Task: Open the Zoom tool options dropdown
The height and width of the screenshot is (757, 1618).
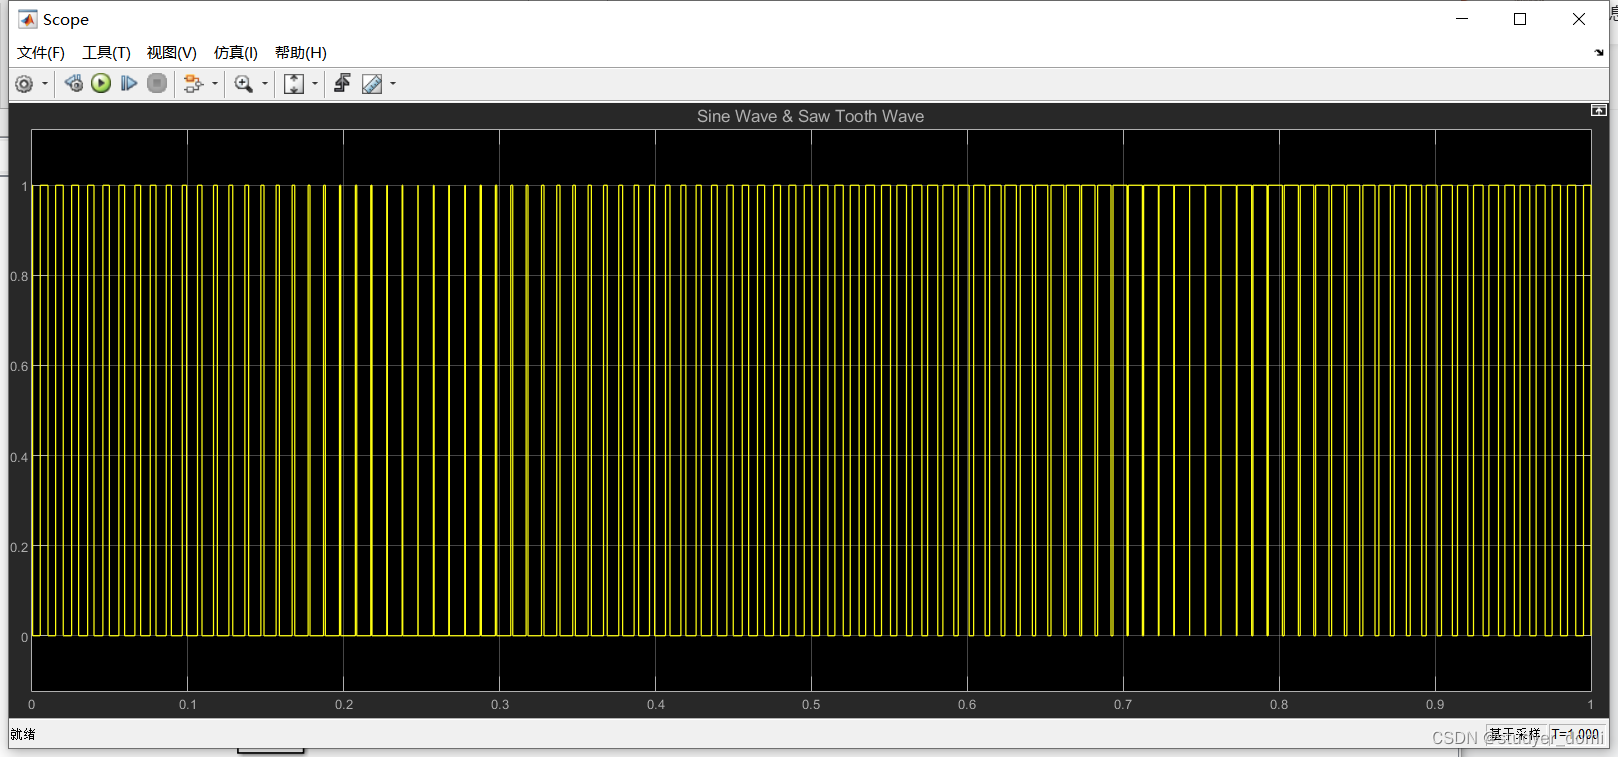Action: coord(265,84)
